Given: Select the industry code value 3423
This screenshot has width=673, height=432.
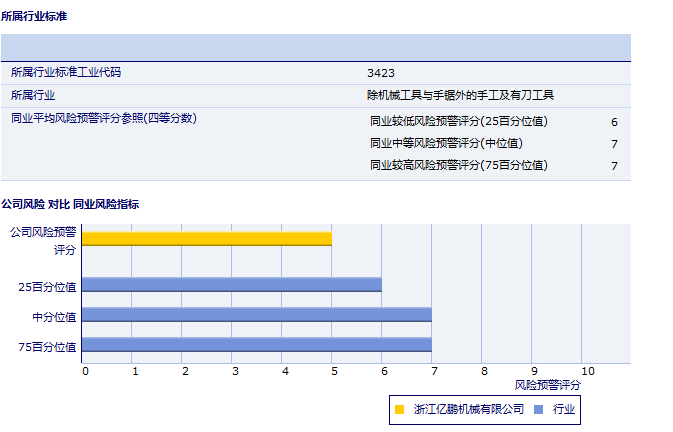Looking at the screenshot, I should click(381, 73).
